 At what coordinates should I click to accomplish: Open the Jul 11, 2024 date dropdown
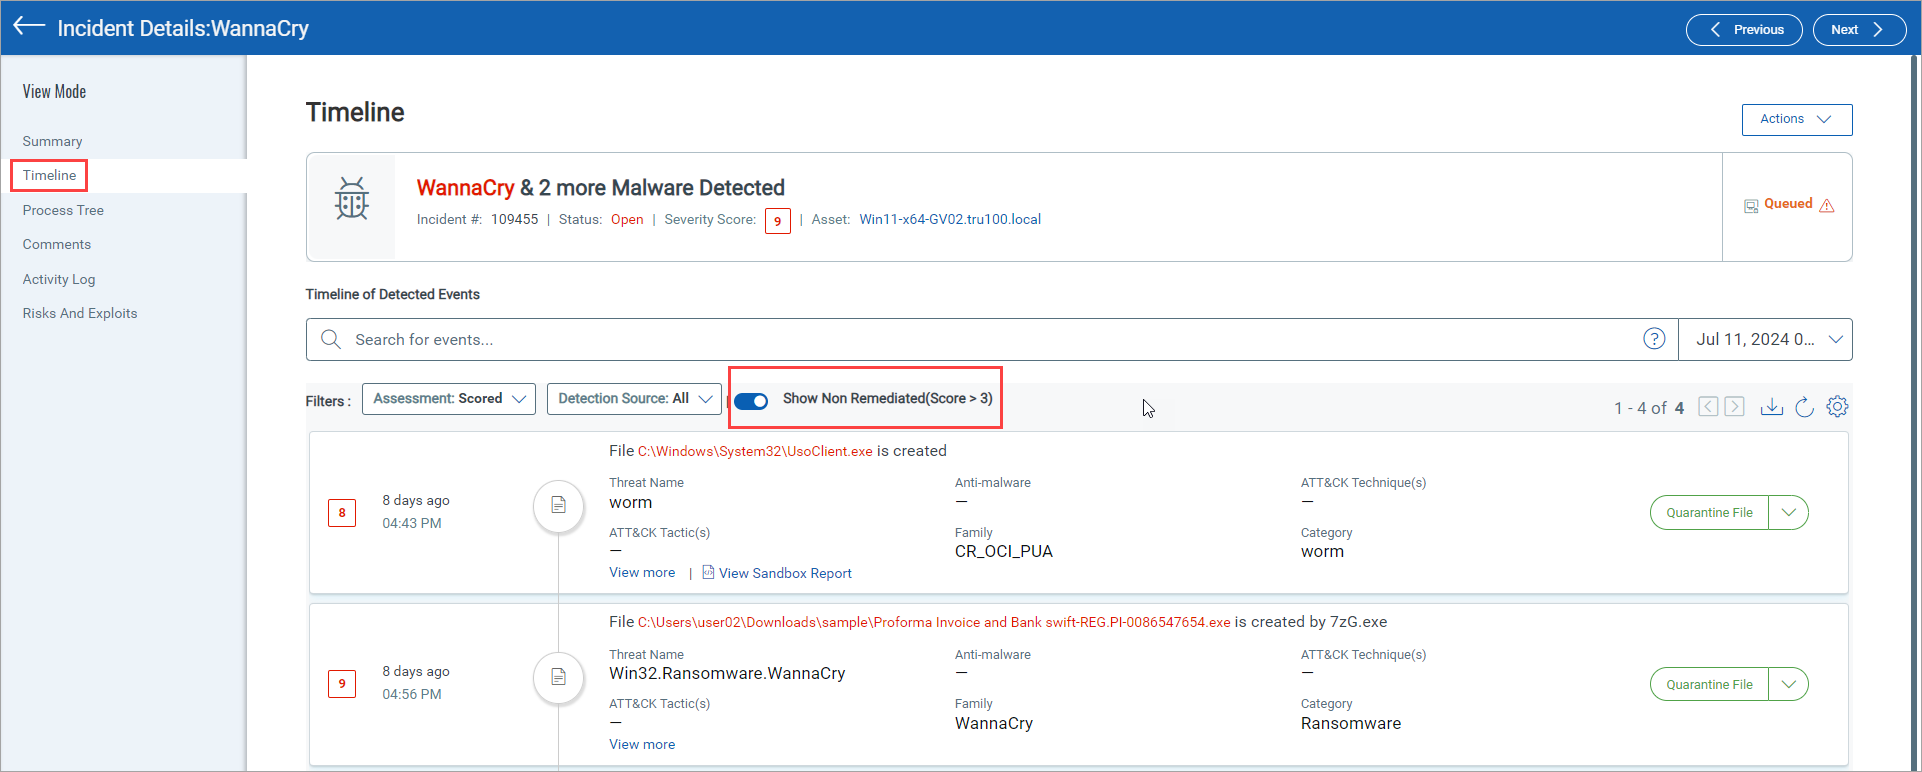(x=1766, y=339)
